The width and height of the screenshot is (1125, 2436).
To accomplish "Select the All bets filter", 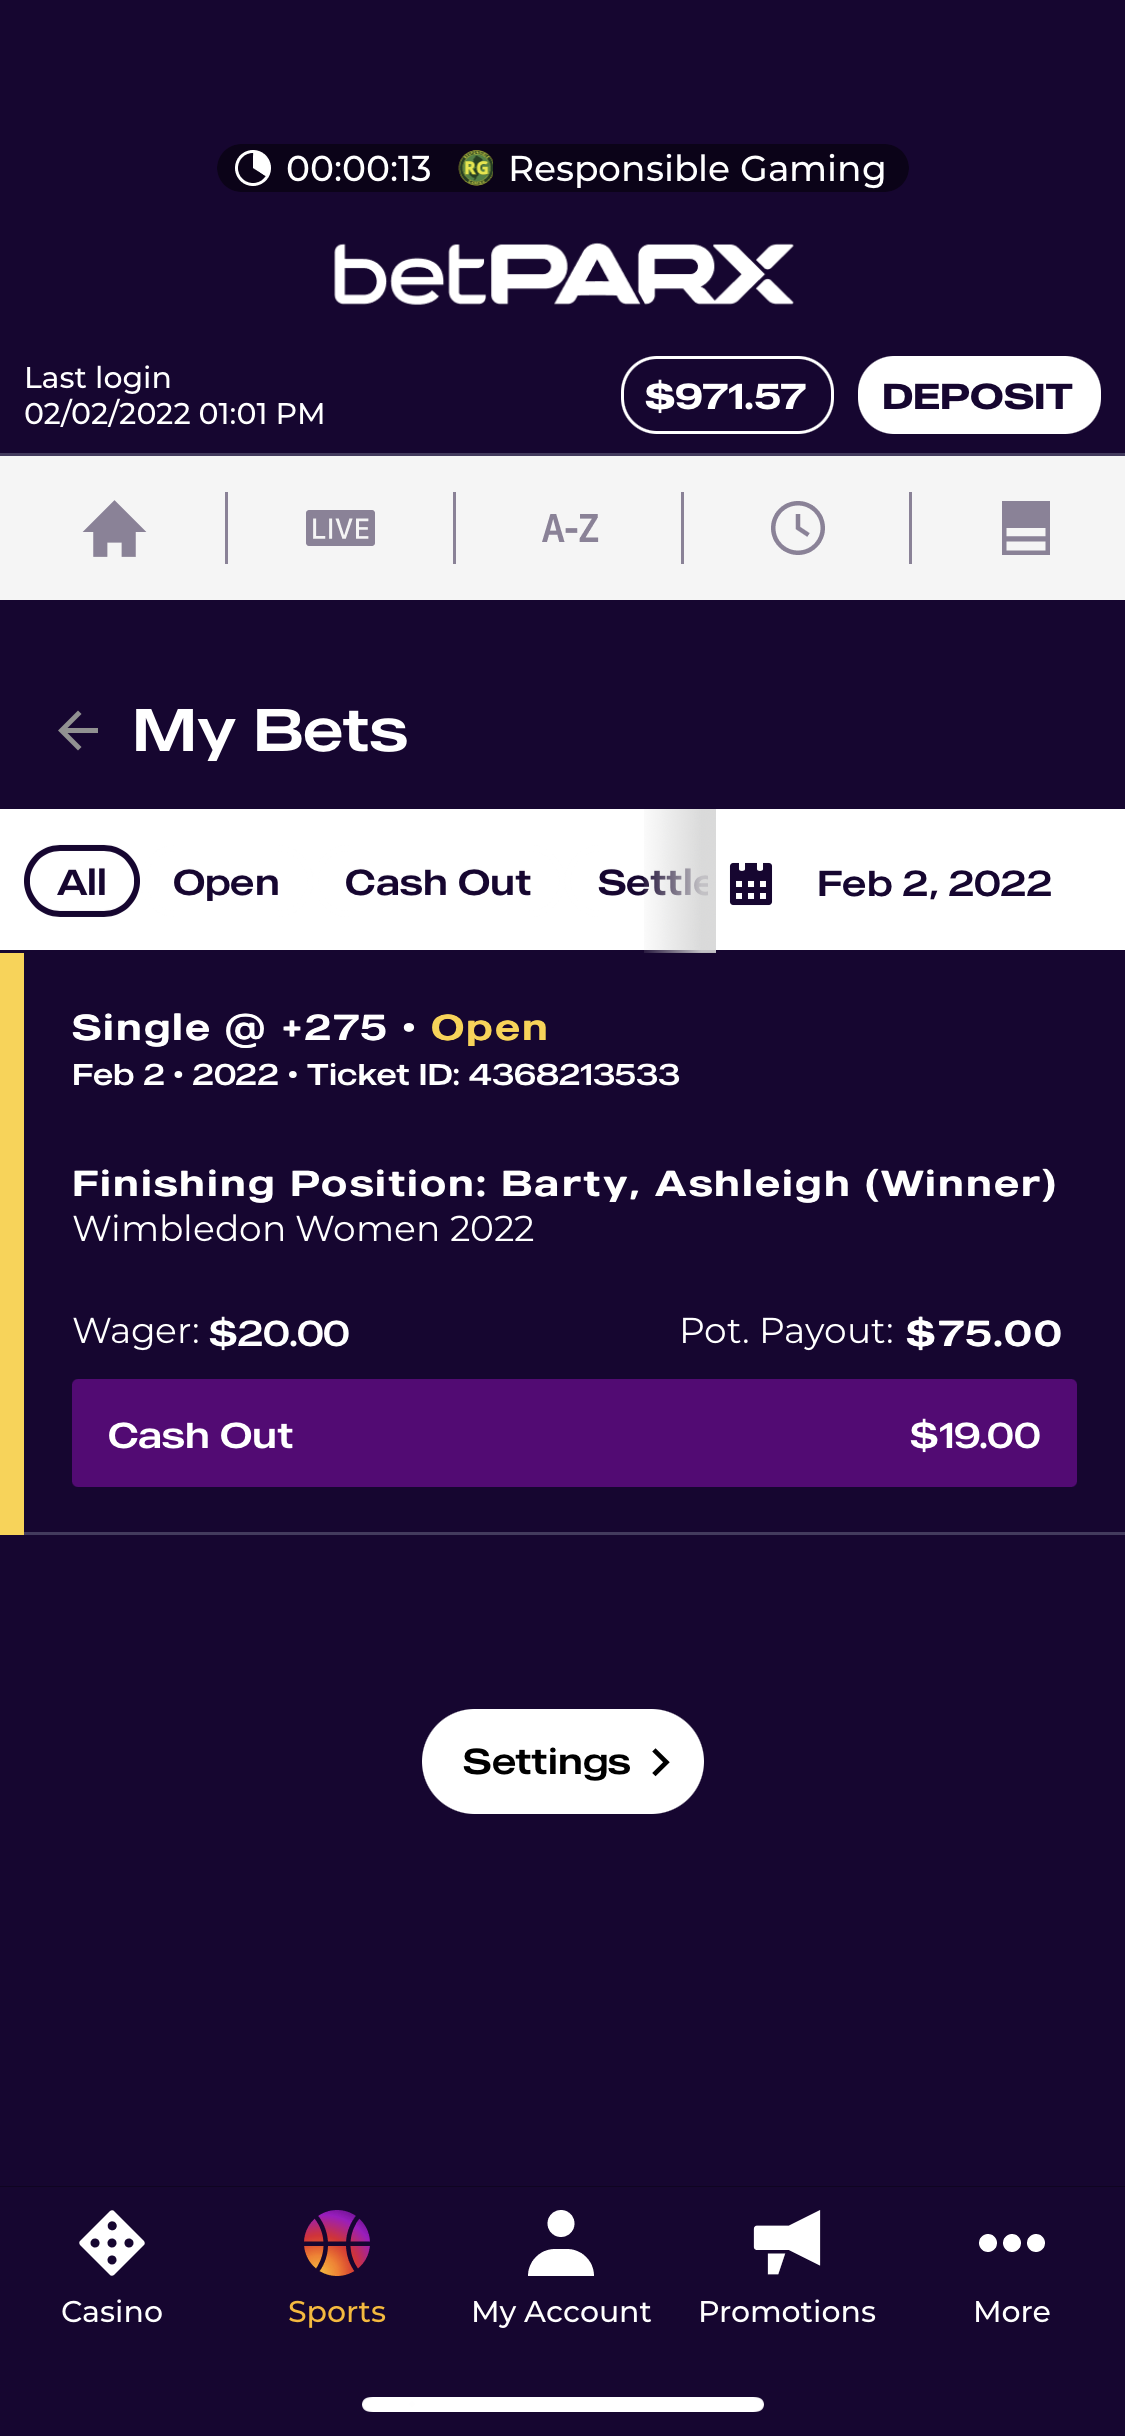I will coord(82,881).
